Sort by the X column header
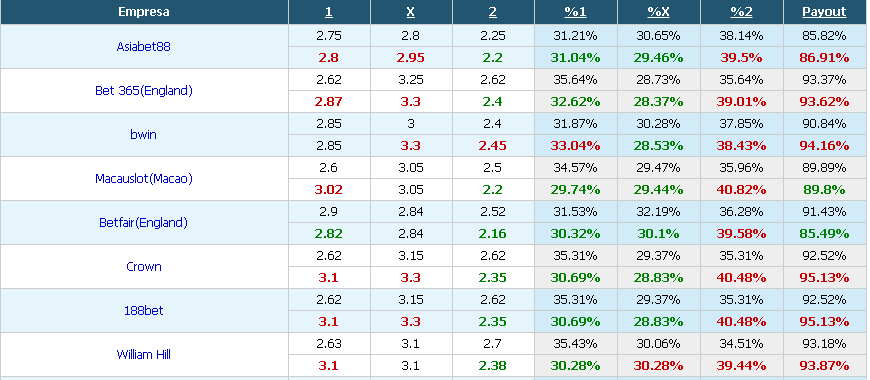The width and height of the screenshot is (870, 380). coord(411,12)
